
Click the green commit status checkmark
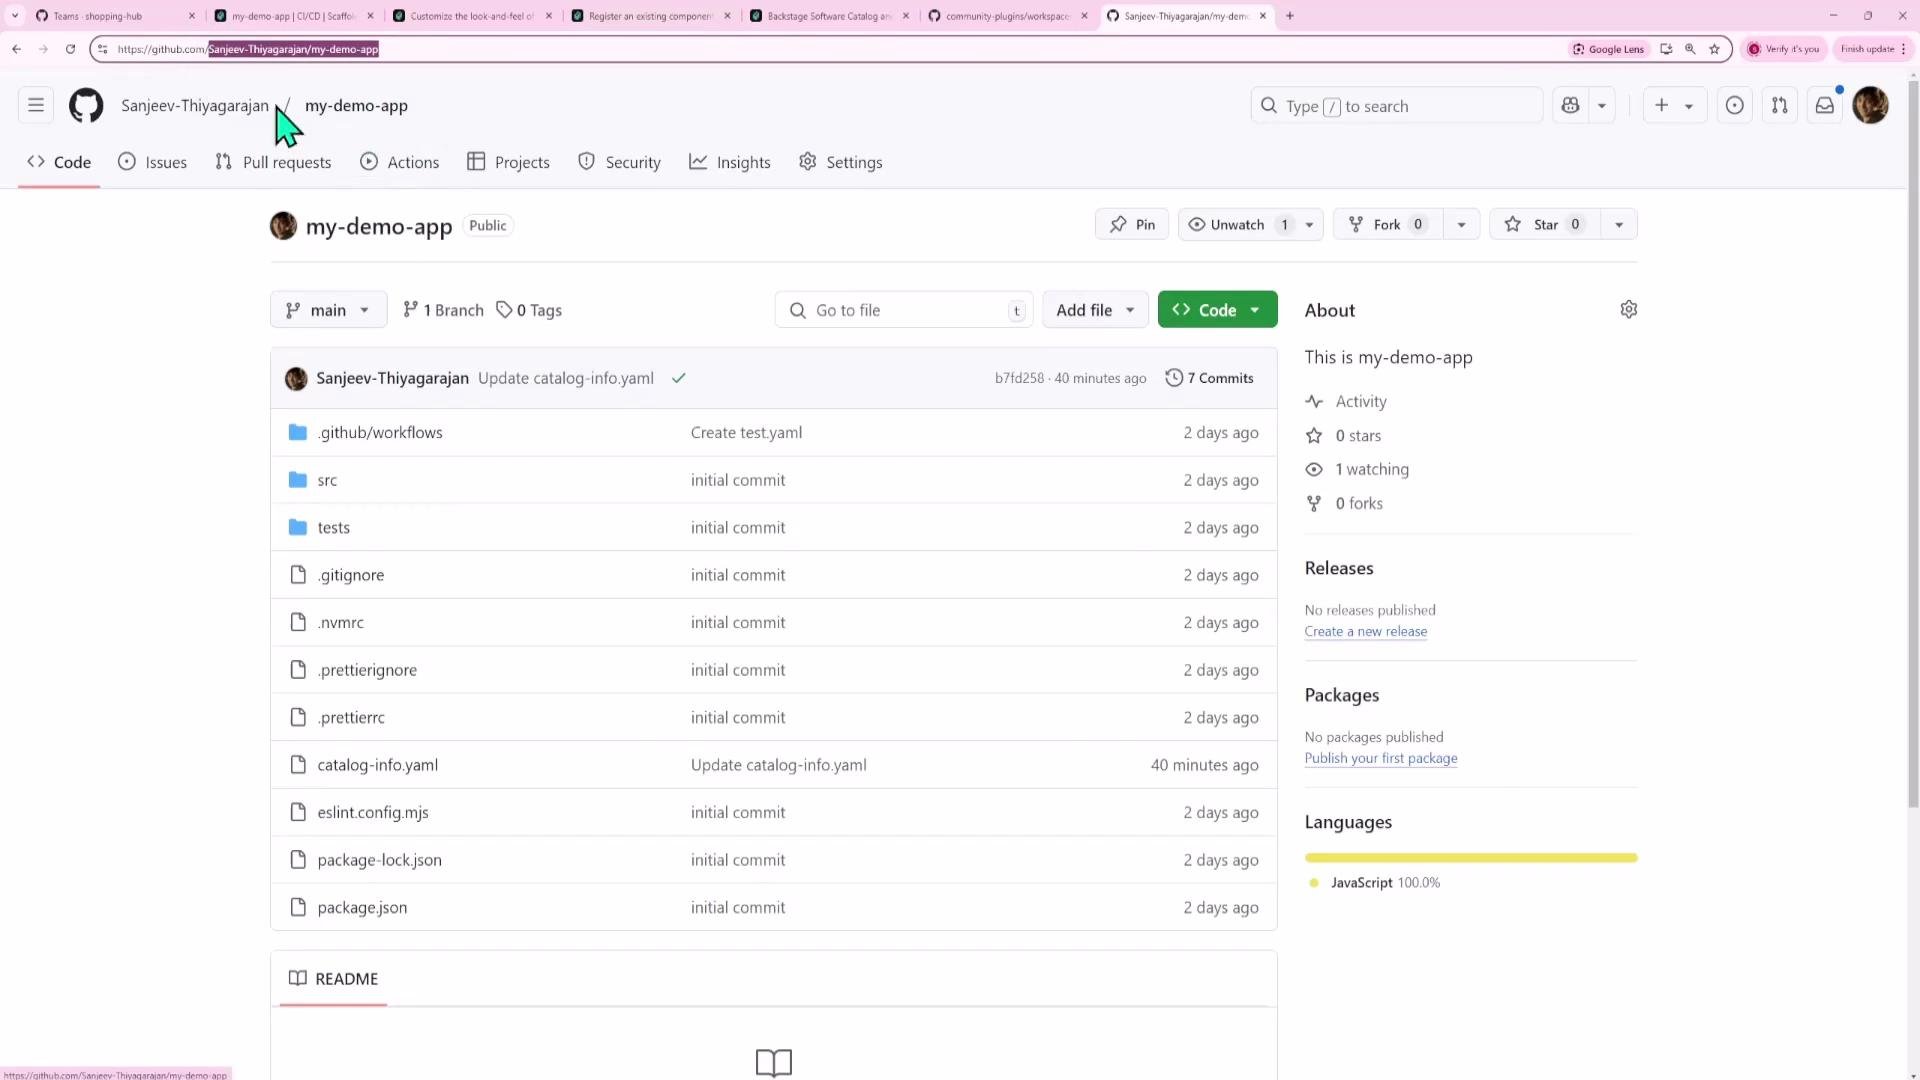pos(679,378)
